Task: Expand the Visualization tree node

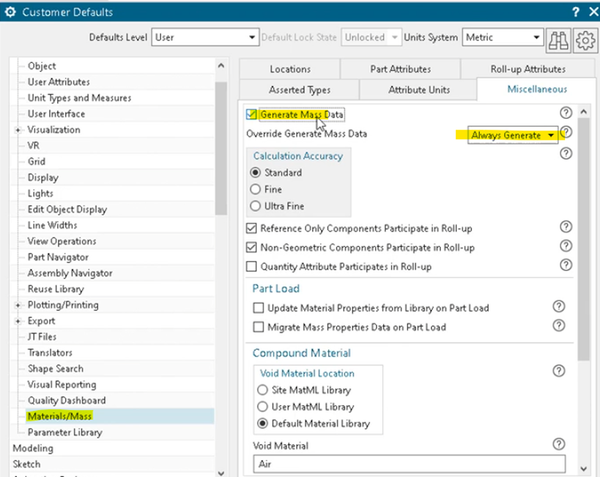Action: click(18, 130)
